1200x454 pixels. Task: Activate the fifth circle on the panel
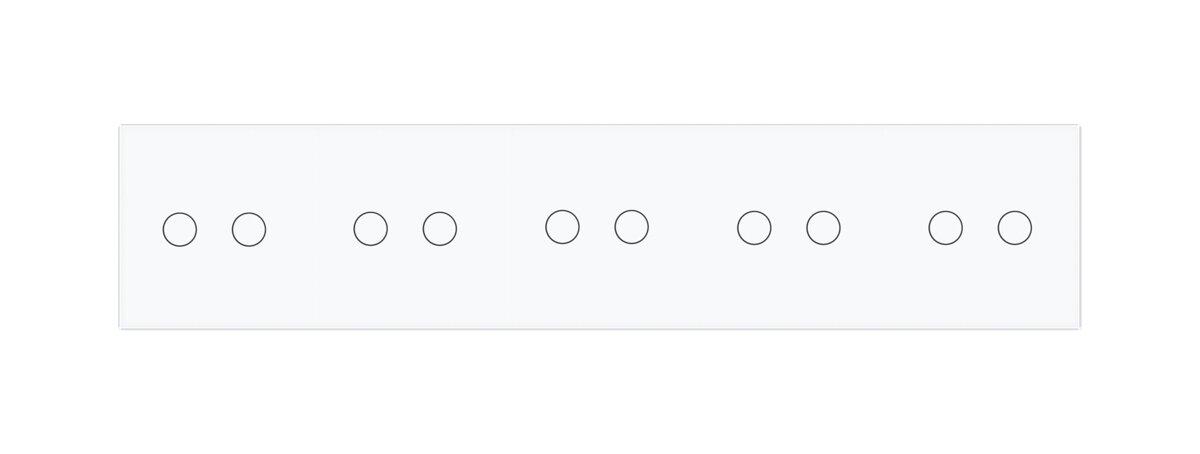[x=562, y=227]
